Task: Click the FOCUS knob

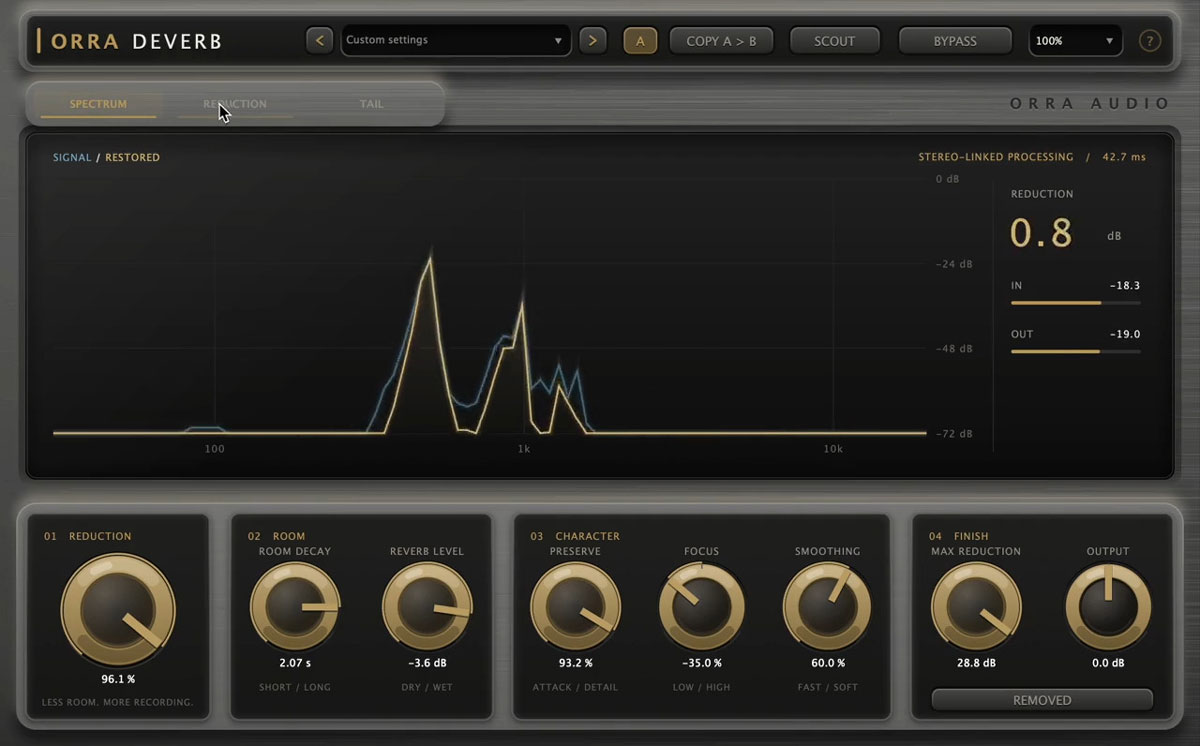Action: [x=702, y=607]
